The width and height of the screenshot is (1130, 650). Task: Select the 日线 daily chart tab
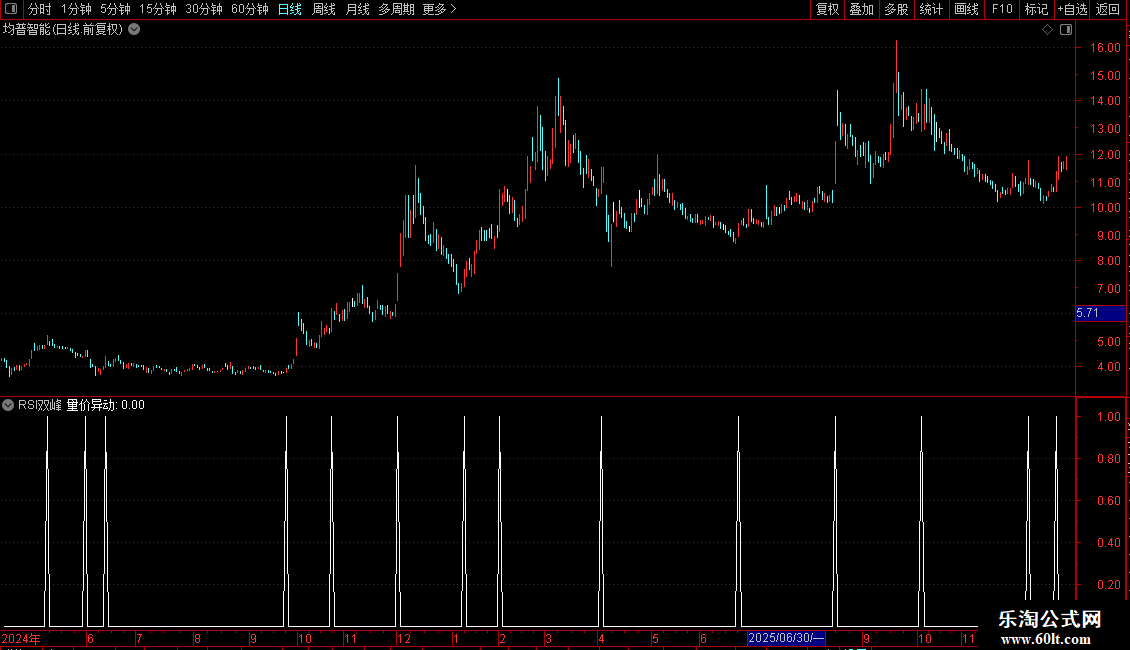pyautogui.click(x=290, y=9)
